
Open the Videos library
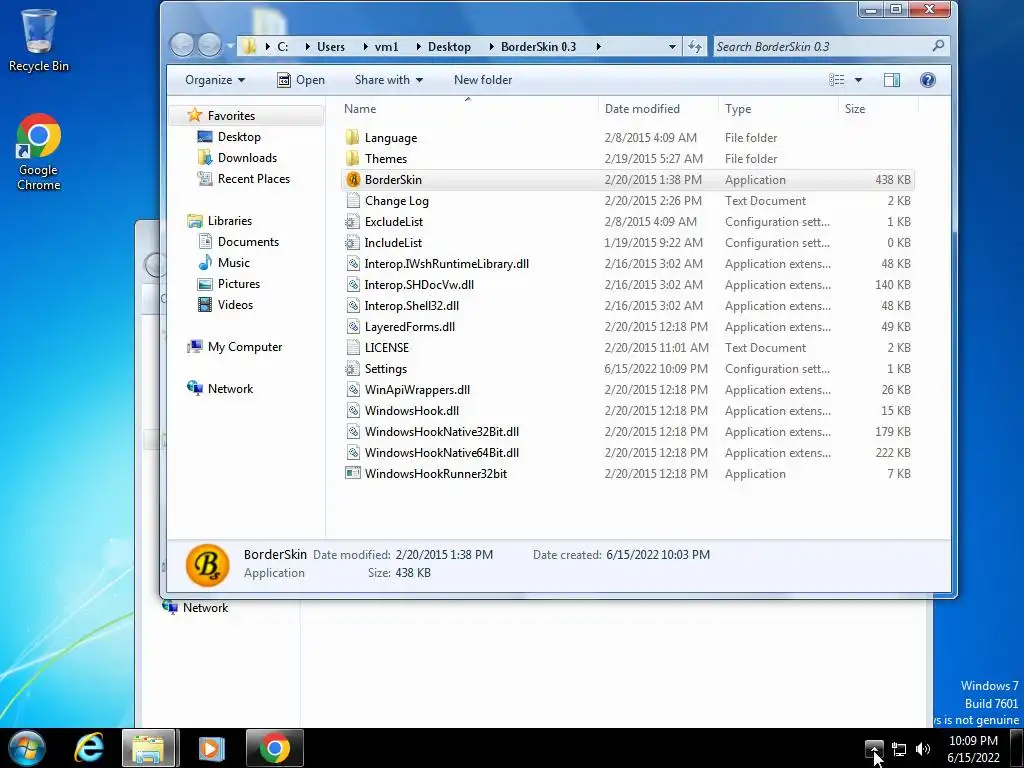tap(235, 304)
